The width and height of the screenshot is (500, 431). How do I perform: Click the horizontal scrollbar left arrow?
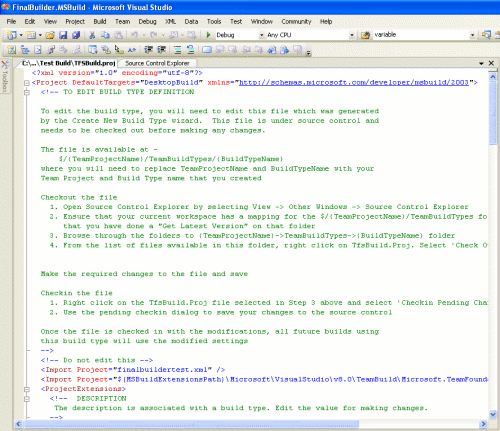click(x=18, y=424)
